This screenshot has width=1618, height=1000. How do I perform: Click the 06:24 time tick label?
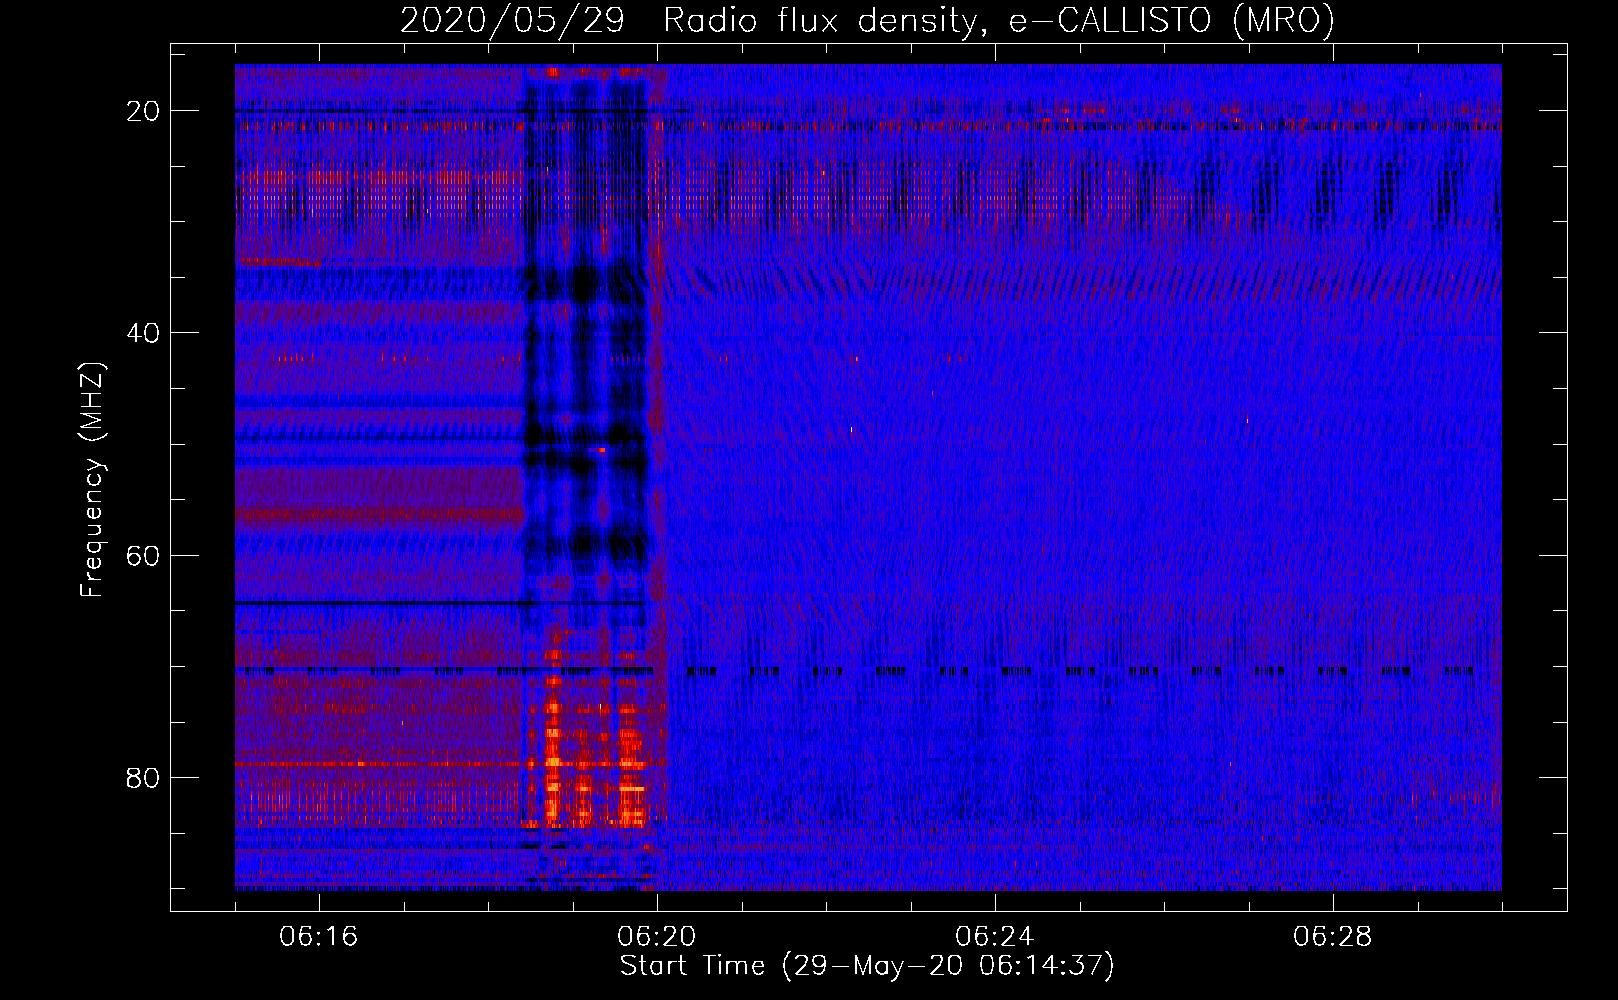tap(995, 937)
